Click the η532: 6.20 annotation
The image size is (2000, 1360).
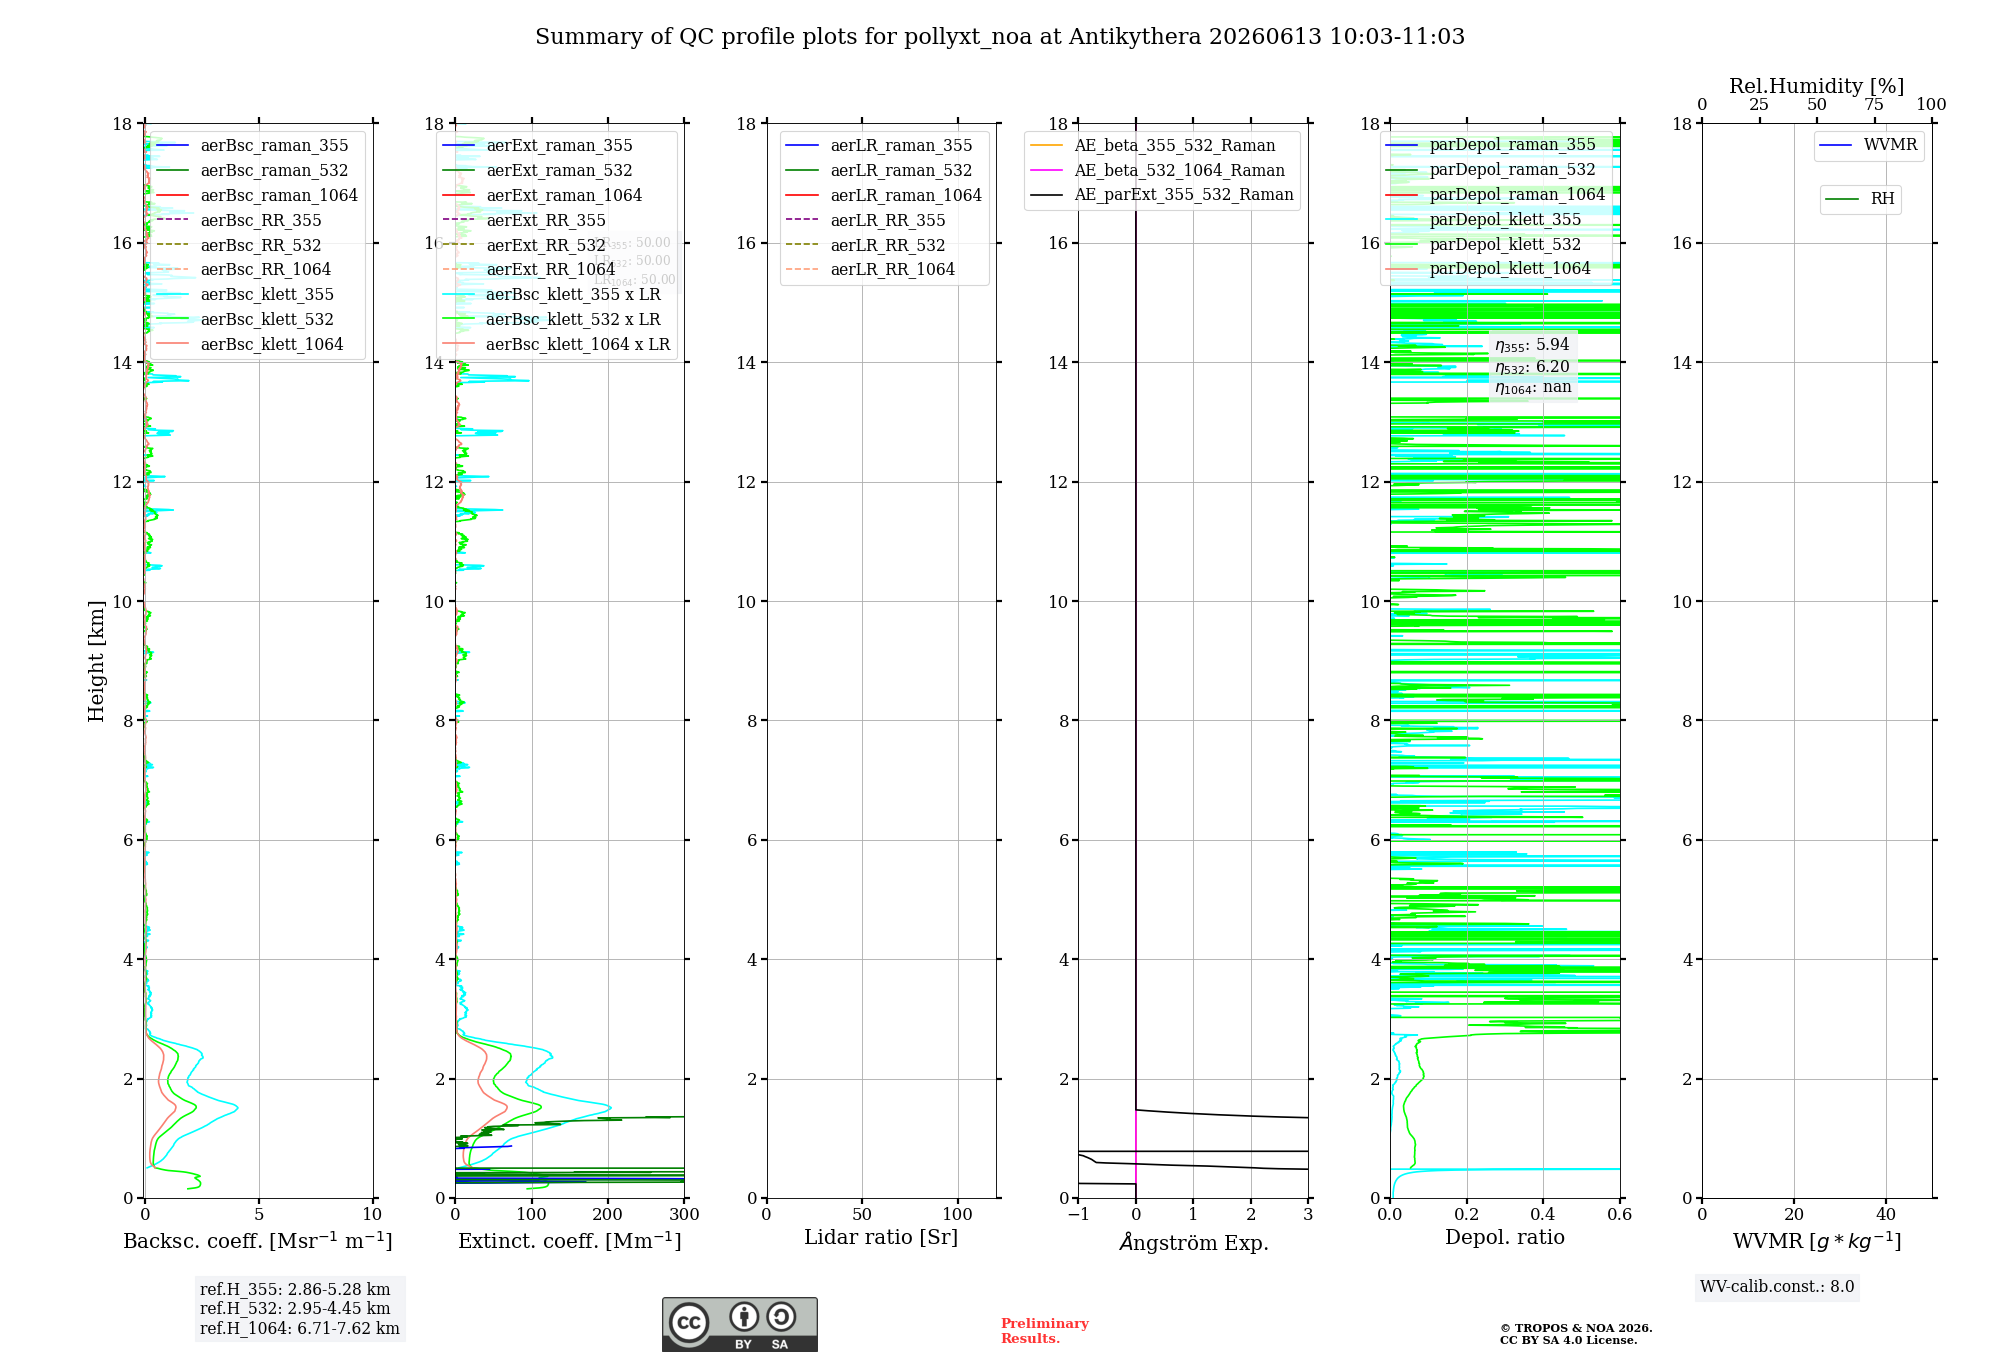(1532, 367)
